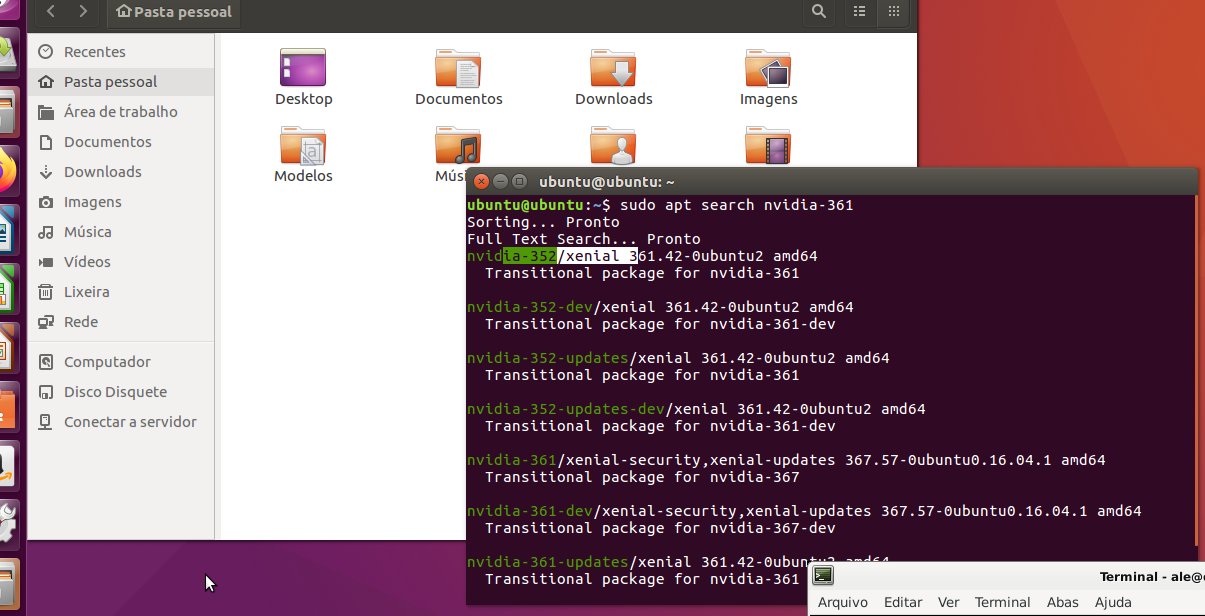
Task: Maximize the ubuntu@ubuntu terminal window
Action: click(x=519, y=181)
